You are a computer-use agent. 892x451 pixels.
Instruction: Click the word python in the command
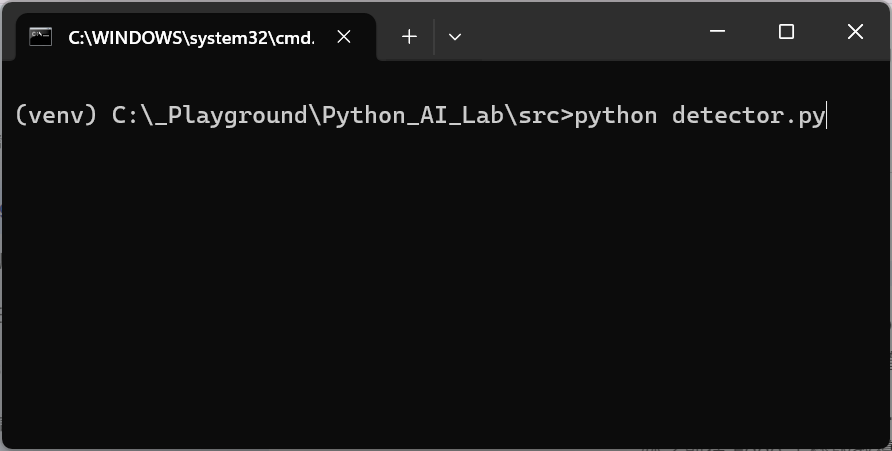tap(615, 116)
